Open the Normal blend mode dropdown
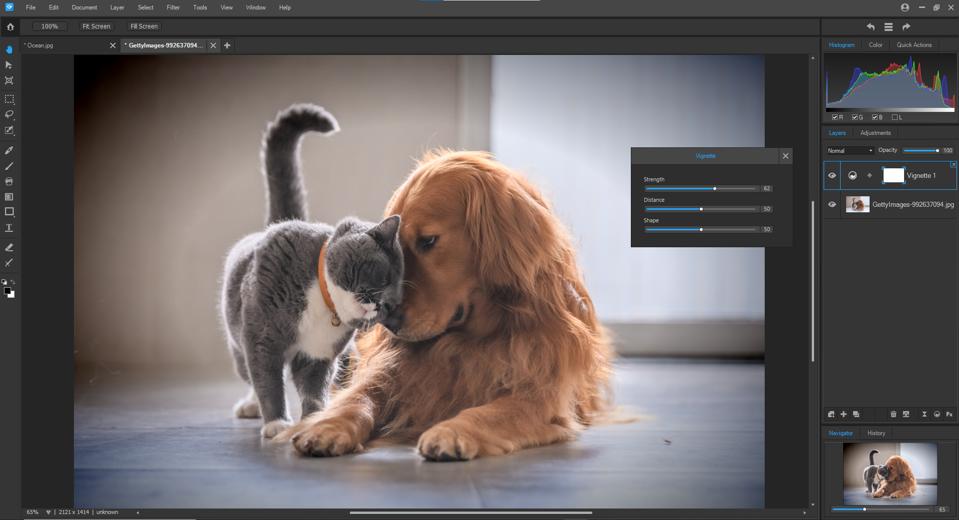The image size is (959, 520). [850, 150]
